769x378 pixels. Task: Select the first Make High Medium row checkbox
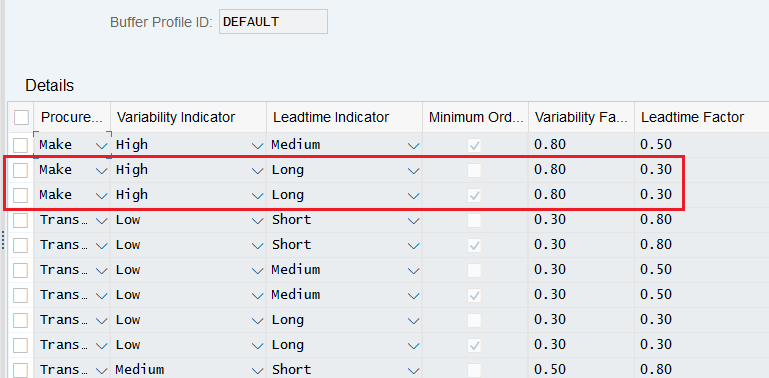pos(21,145)
